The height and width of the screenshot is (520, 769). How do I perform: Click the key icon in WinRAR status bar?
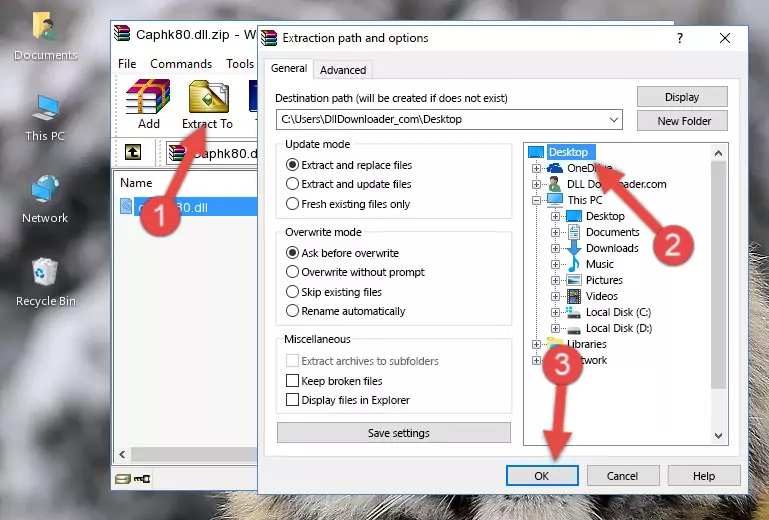click(142, 478)
